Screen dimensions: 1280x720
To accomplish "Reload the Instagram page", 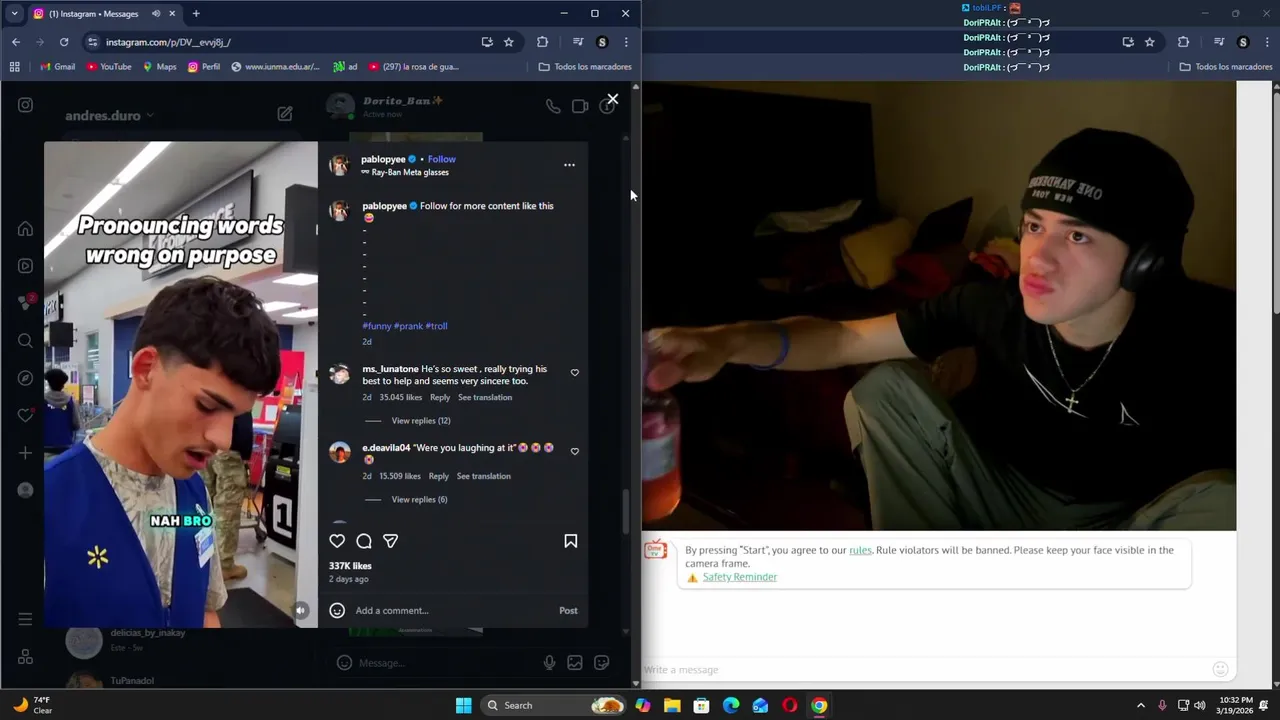I will (x=64, y=42).
